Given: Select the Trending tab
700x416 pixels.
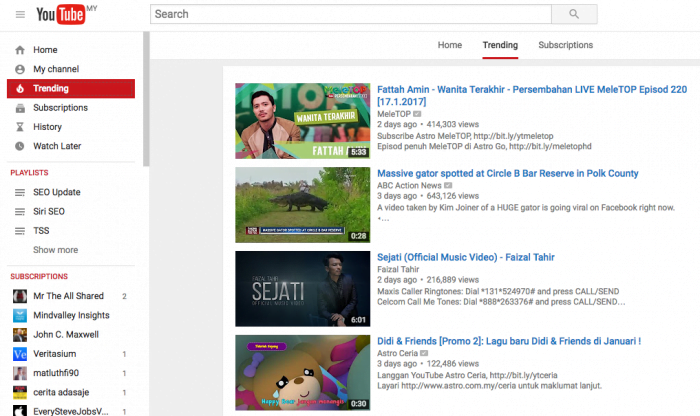Looking at the screenshot, I should 500,45.
